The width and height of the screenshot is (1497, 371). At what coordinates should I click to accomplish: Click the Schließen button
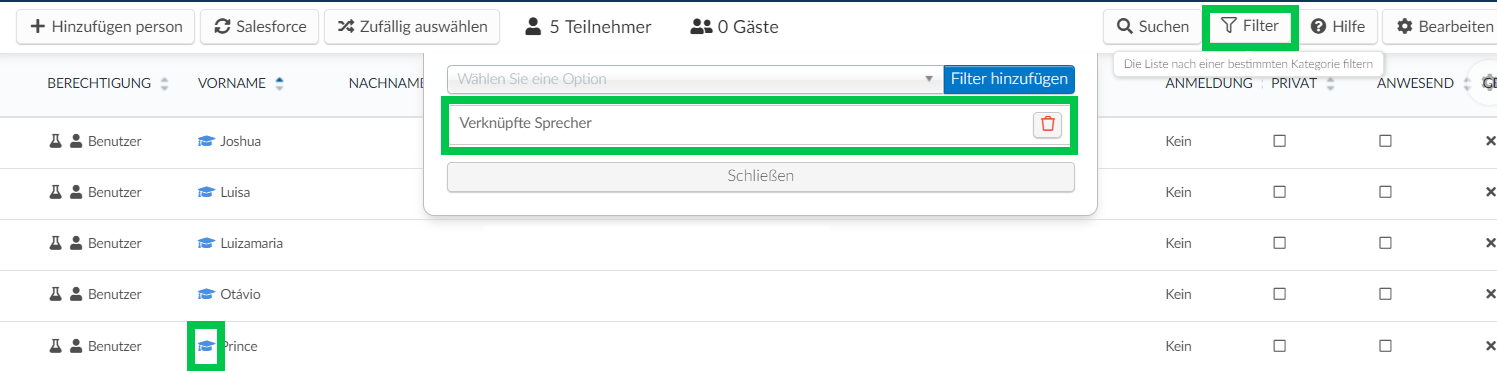point(761,176)
